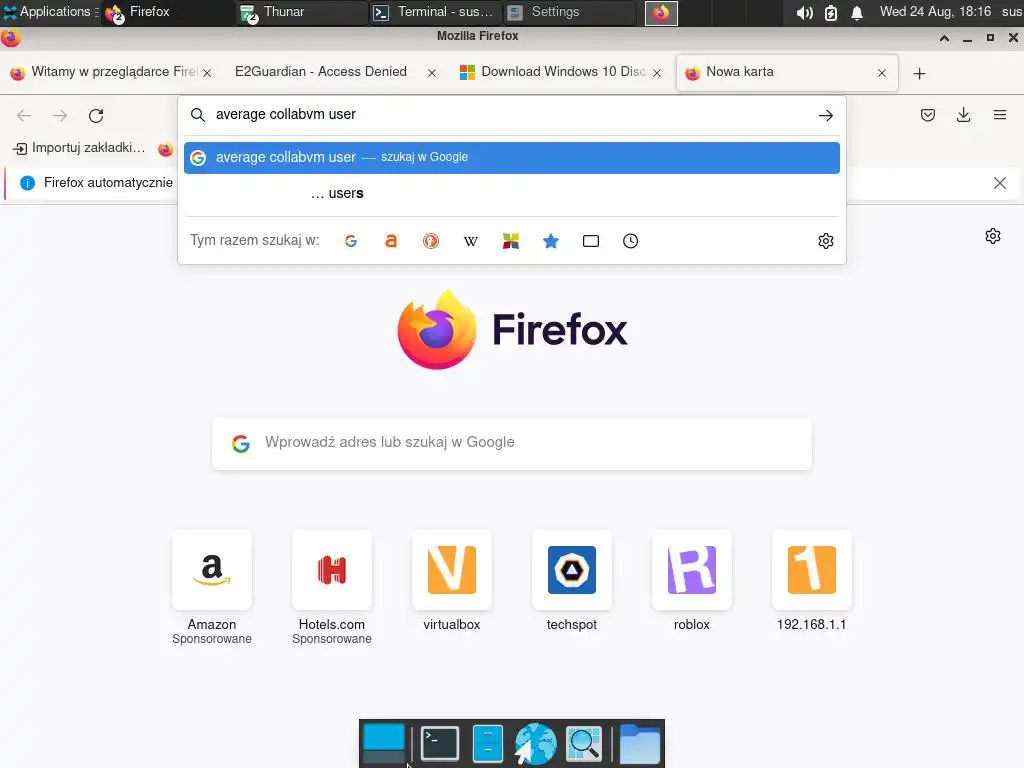Image resolution: width=1024 pixels, height=768 pixels.
Task: Search this time with Wikipedia icon
Action: tap(471, 241)
